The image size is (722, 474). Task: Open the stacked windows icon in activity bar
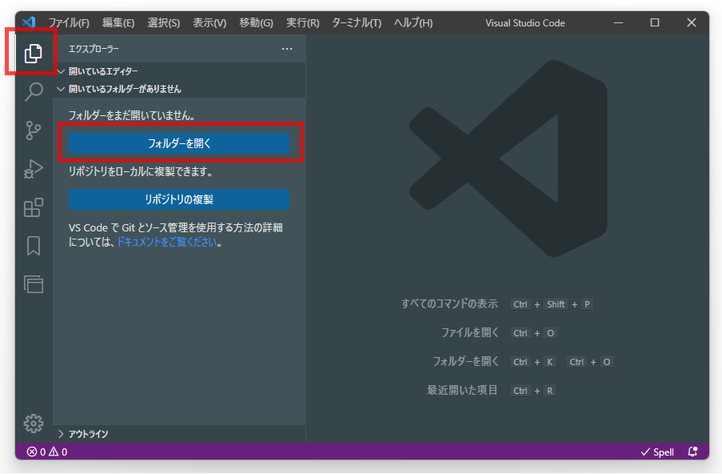click(33, 284)
